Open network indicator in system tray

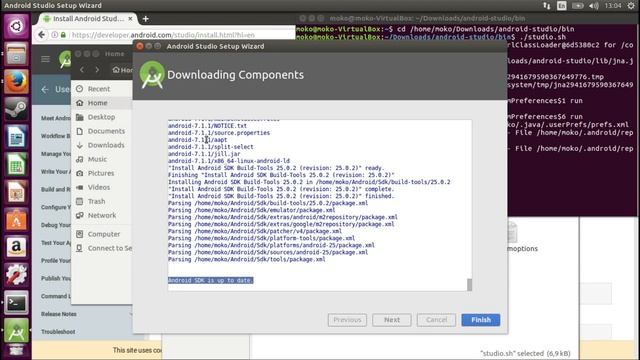coord(547,6)
